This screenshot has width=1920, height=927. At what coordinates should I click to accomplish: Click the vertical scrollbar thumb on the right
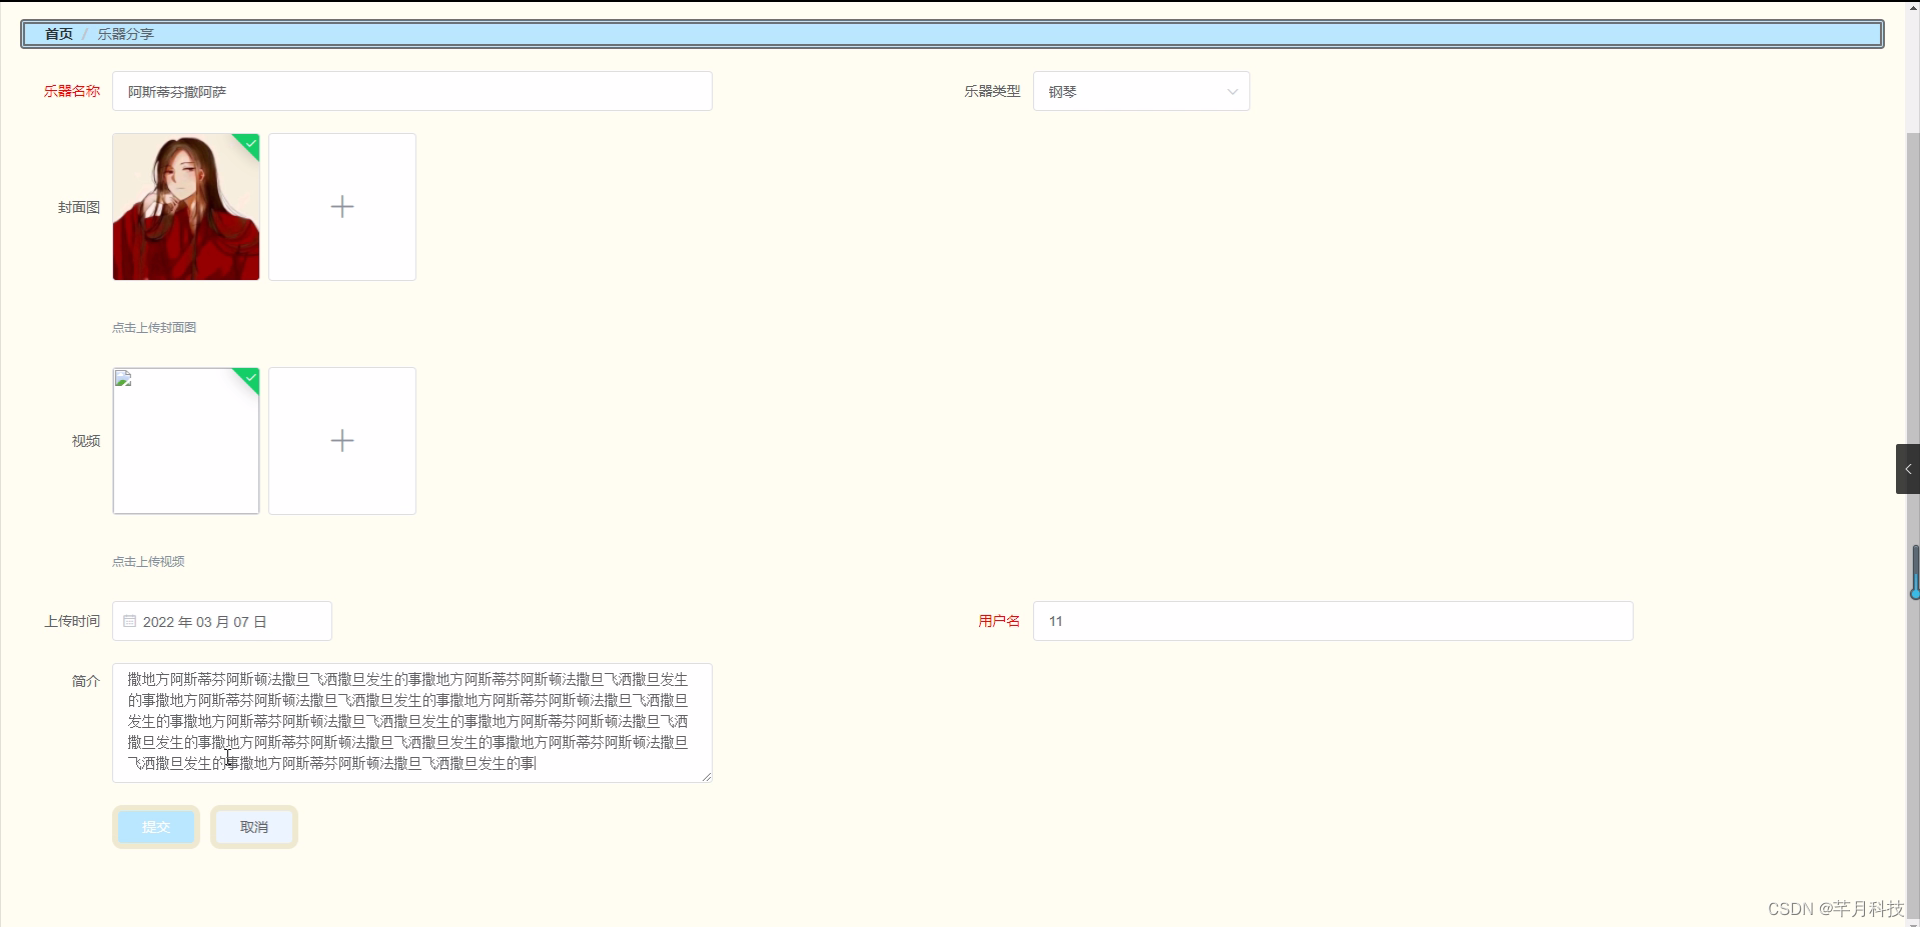(1913, 573)
